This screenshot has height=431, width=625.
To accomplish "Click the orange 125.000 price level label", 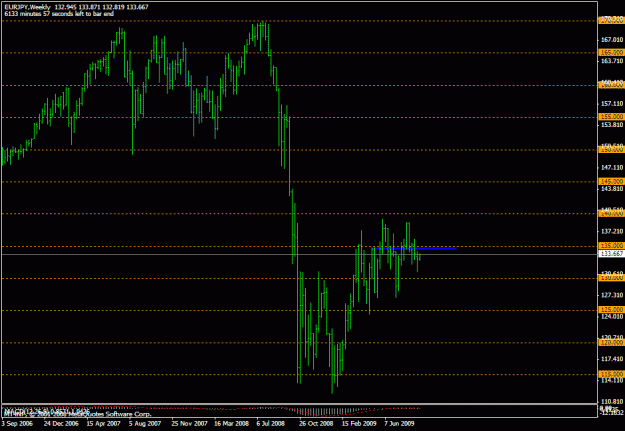I will pos(611,310).
